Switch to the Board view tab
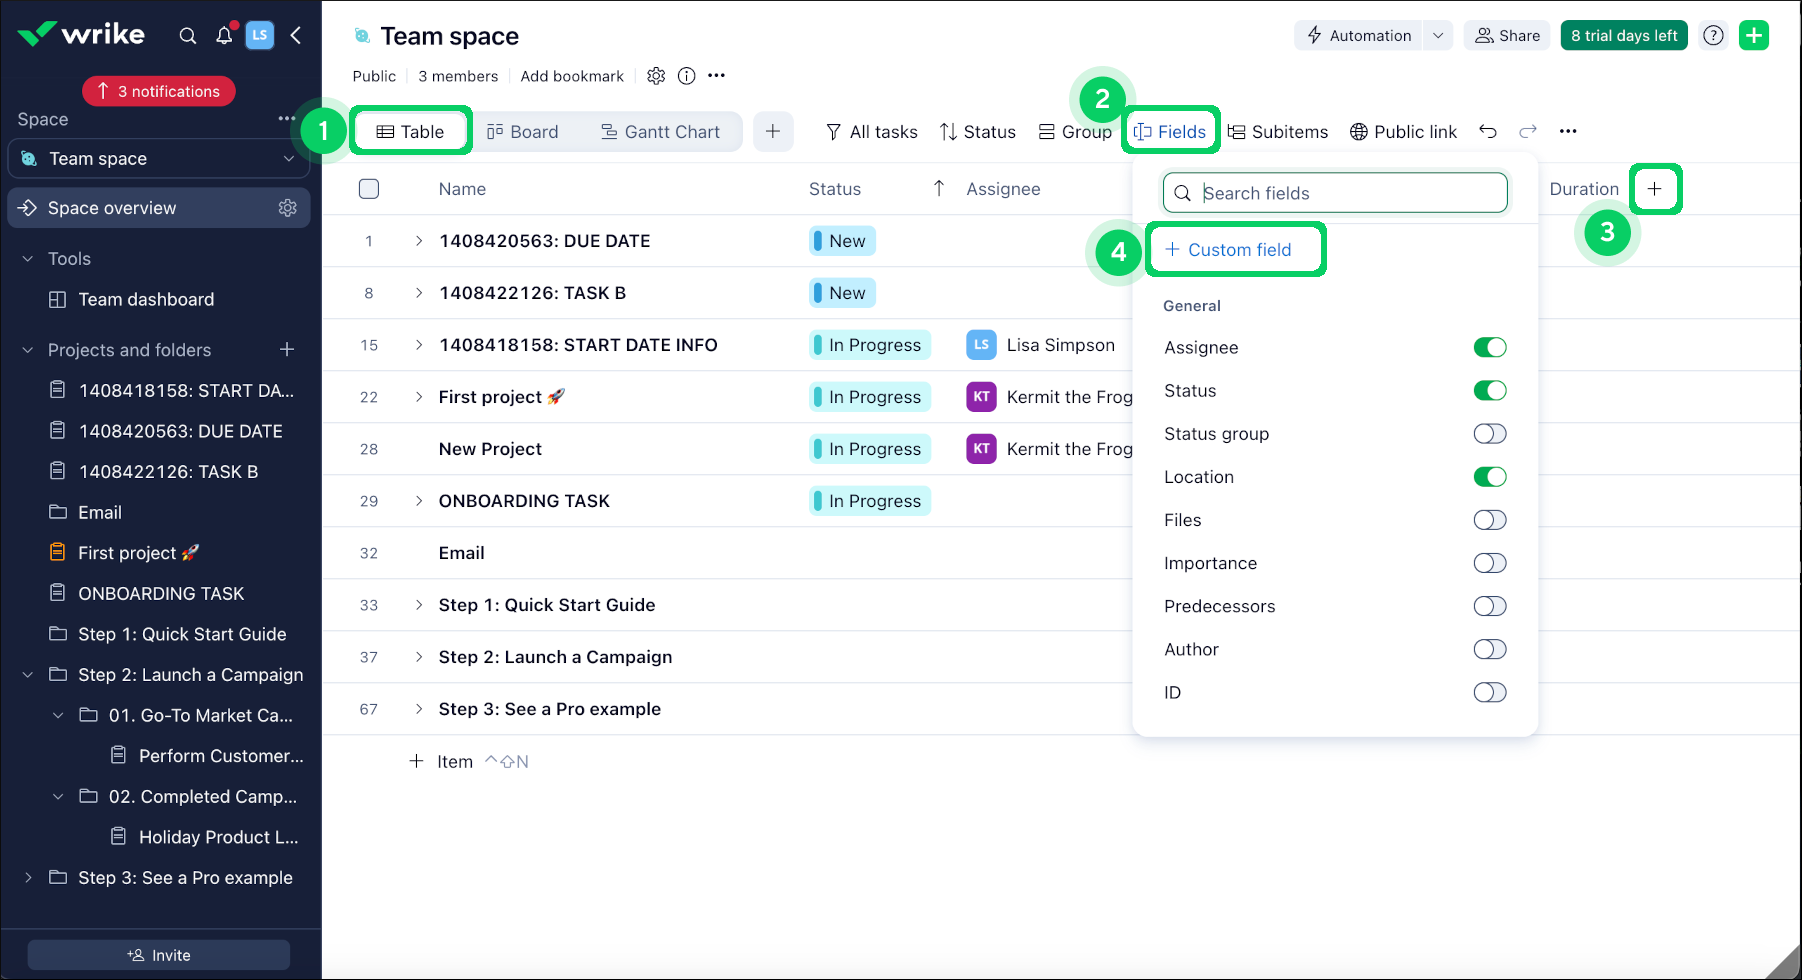The height and width of the screenshot is (980, 1802). [x=523, y=132]
